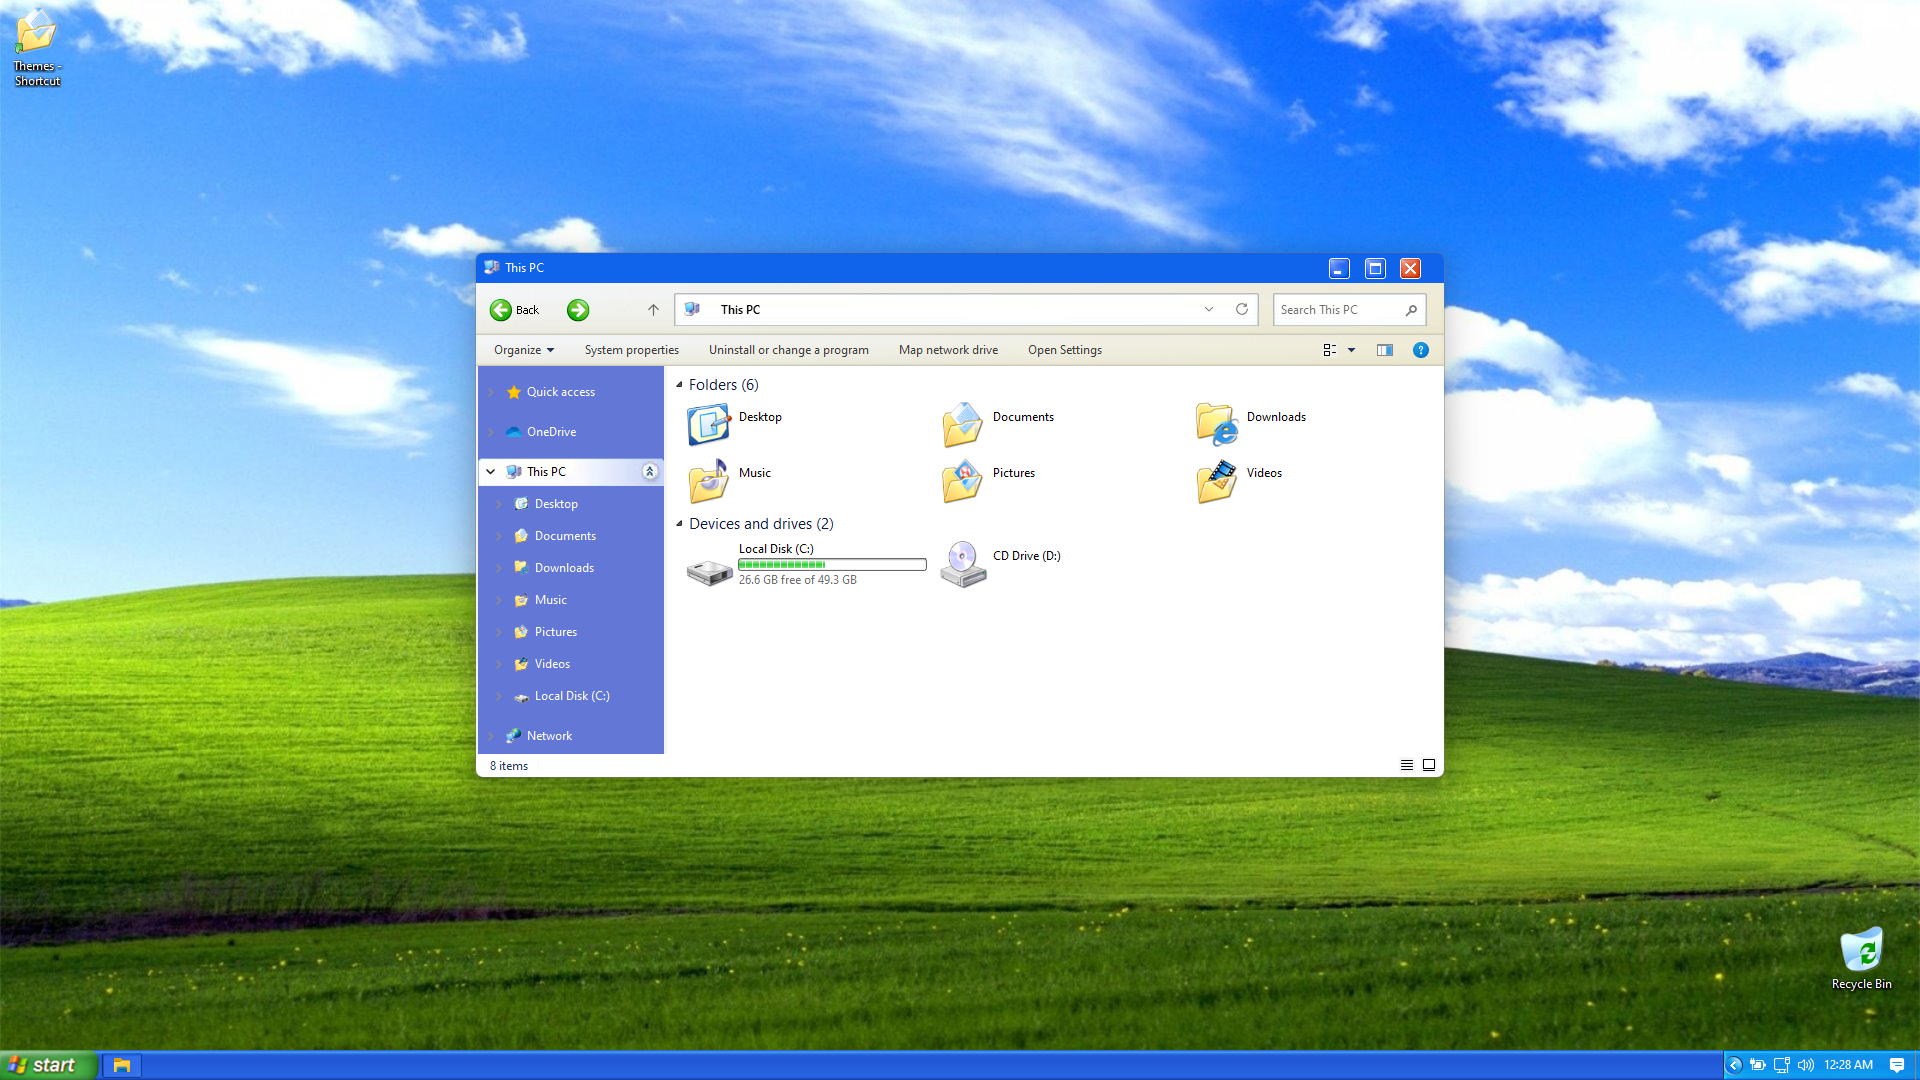Click the green Forward arrow button
Image resolution: width=1920 pixels, height=1080 pixels.
[x=578, y=310]
